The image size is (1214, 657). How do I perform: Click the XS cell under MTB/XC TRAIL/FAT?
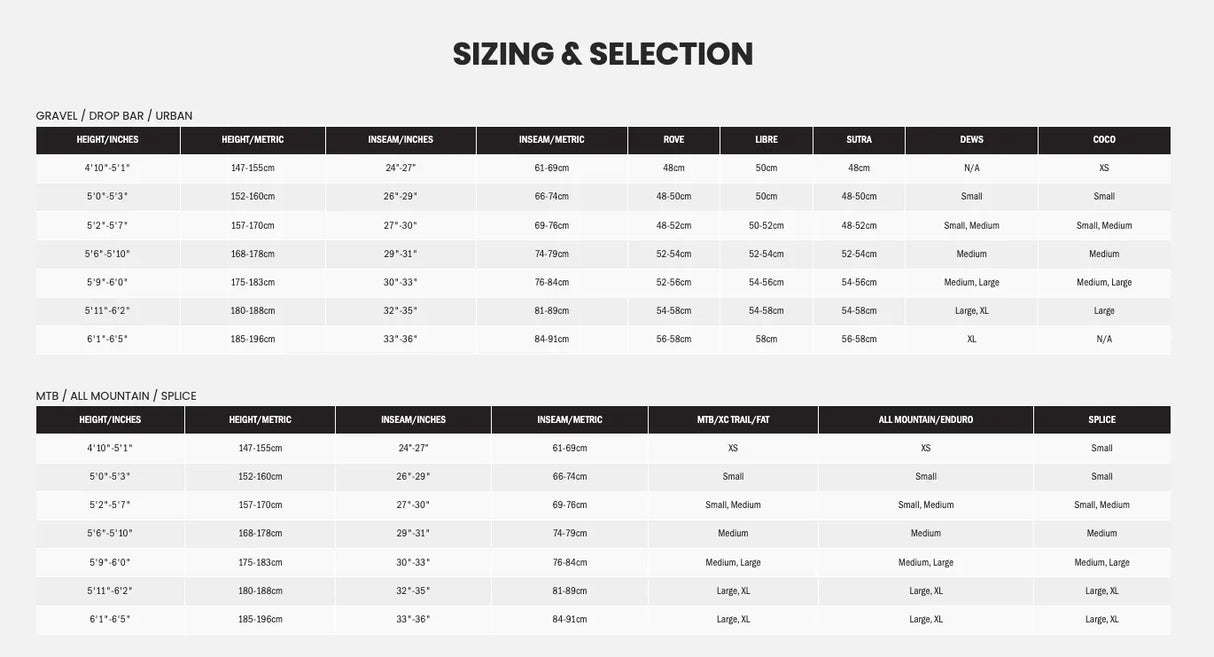(733, 448)
